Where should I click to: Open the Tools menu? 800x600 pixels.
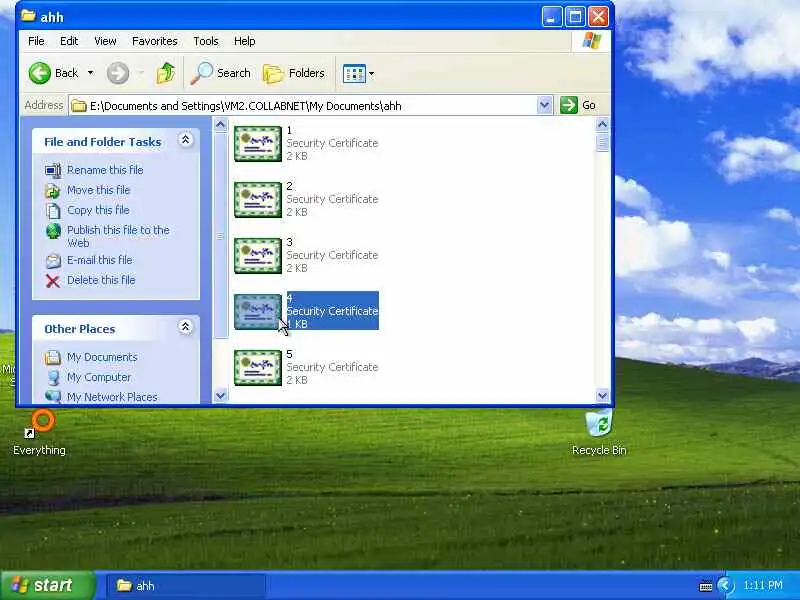[x=206, y=41]
